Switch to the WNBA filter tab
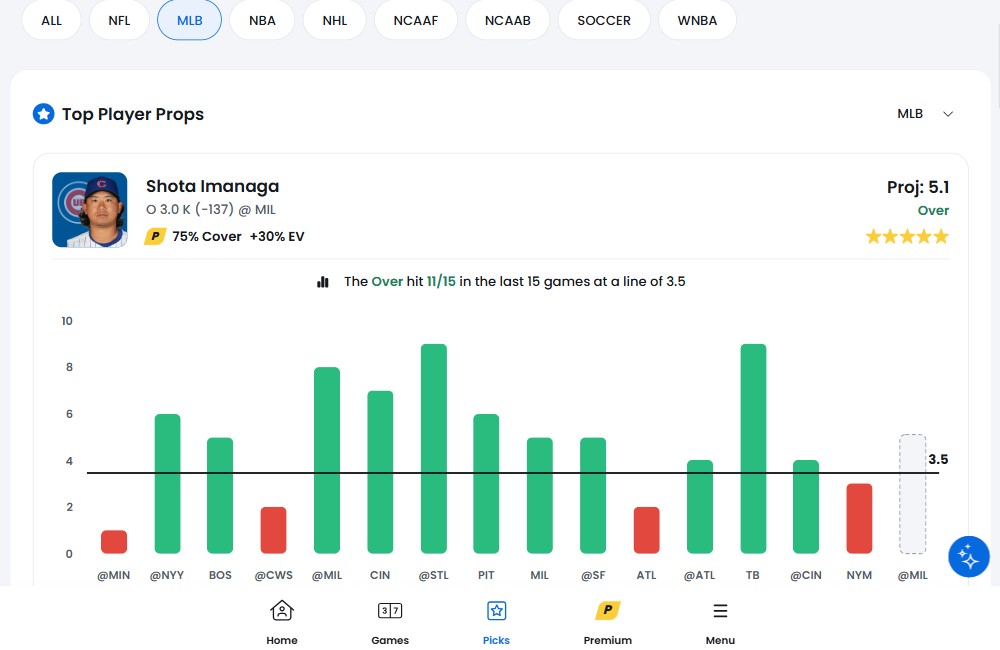1000x650 pixels. (x=697, y=20)
